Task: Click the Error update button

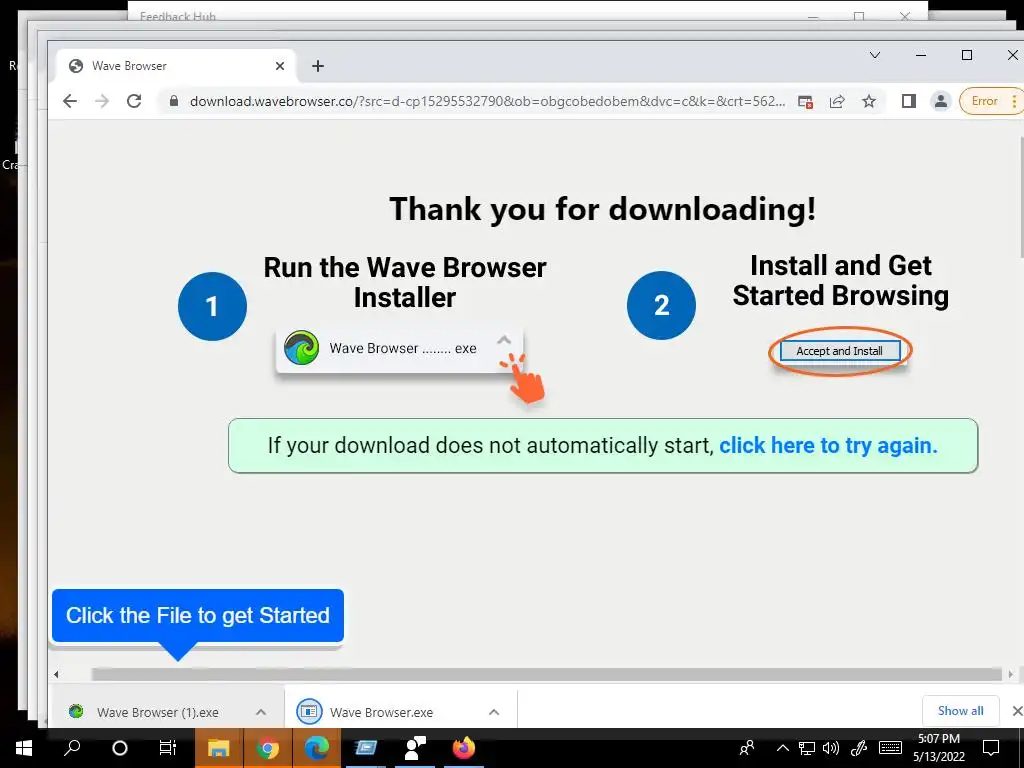Action: pyautogui.click(x=991, y=101)
